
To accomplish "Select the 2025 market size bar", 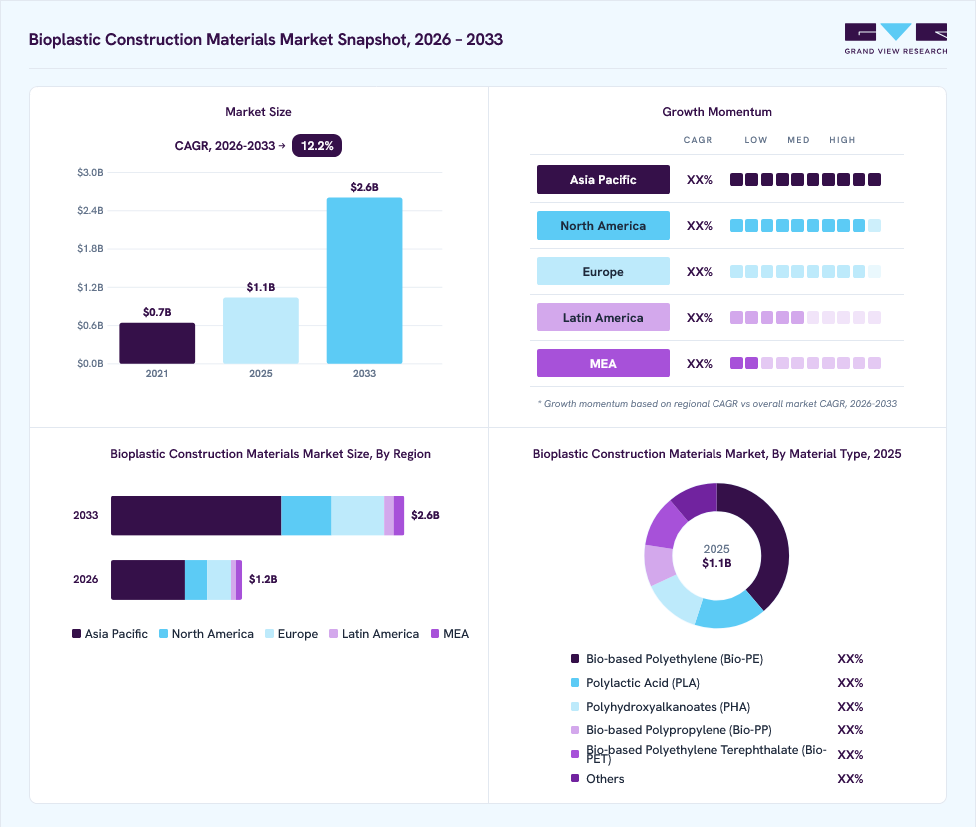I will (261, 331).
